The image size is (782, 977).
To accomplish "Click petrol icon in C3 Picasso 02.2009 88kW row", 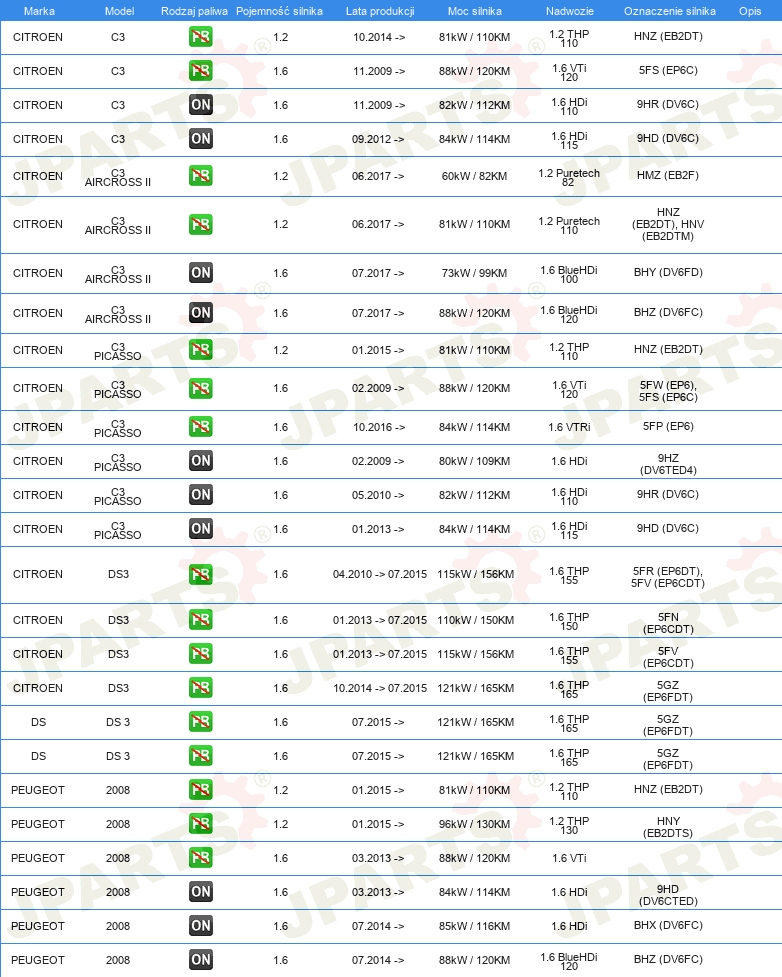I will [201, 388].
